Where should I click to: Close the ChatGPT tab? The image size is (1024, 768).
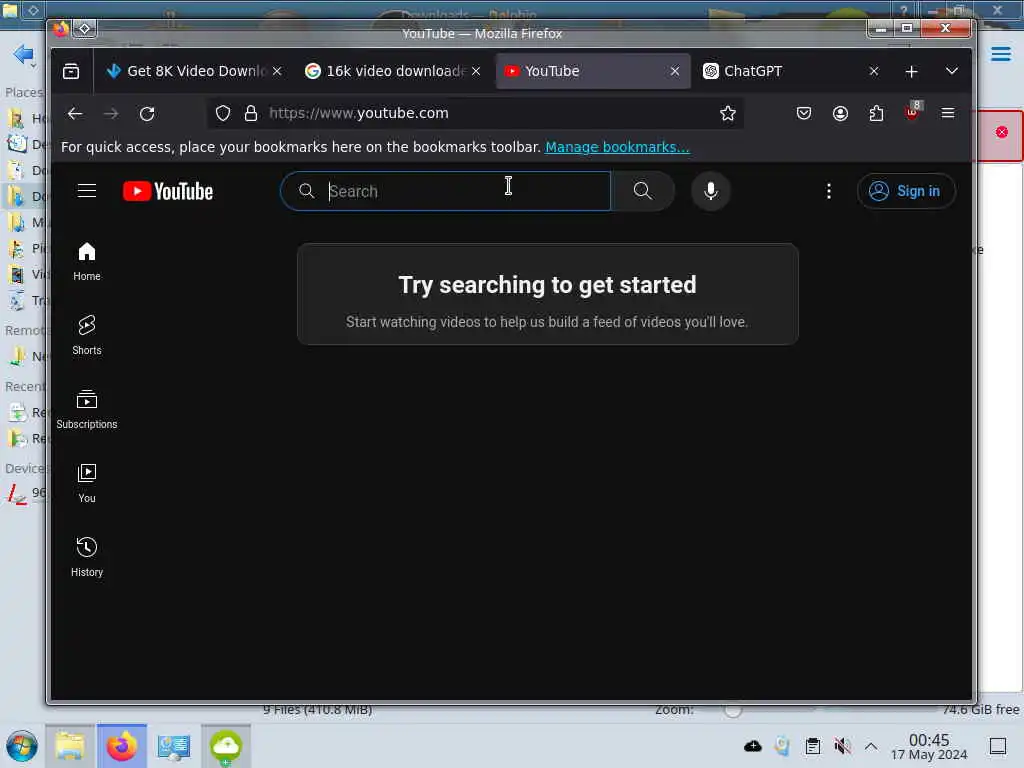(874, 71)
